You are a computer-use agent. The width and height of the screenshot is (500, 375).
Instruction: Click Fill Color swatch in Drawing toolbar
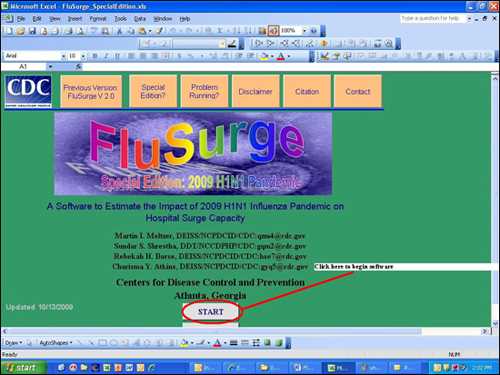(x=184, y=342)
